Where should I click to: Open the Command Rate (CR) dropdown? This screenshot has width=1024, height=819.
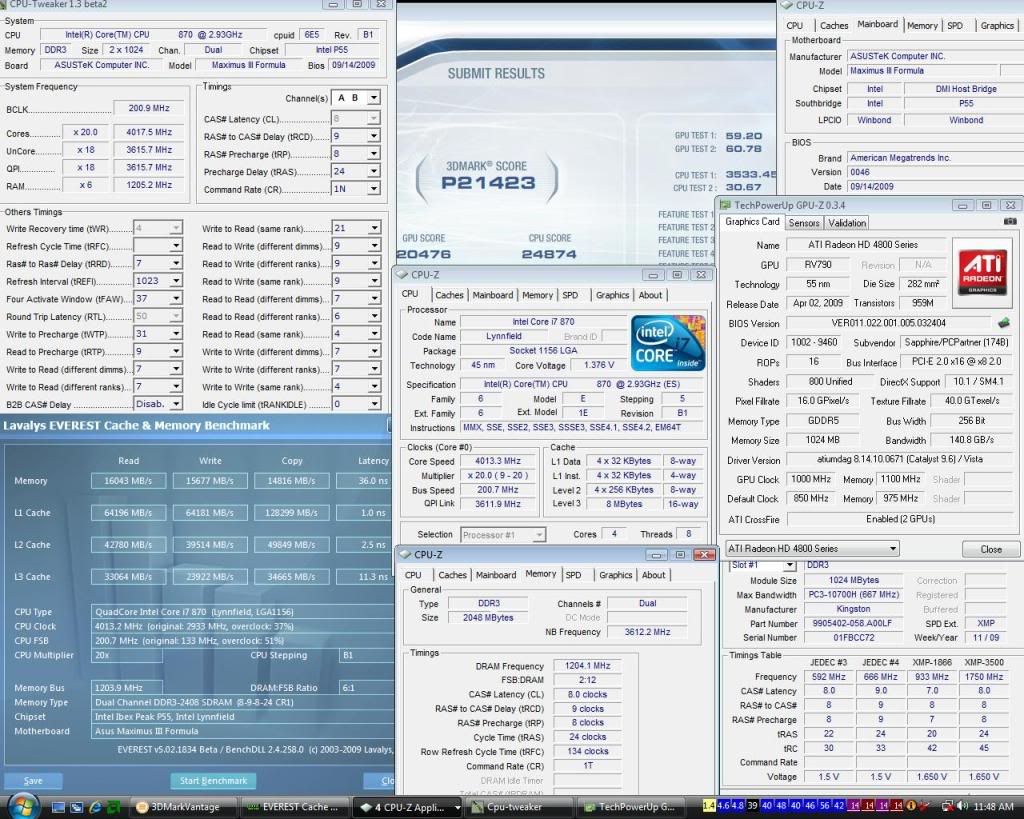[x=374, y=189]
